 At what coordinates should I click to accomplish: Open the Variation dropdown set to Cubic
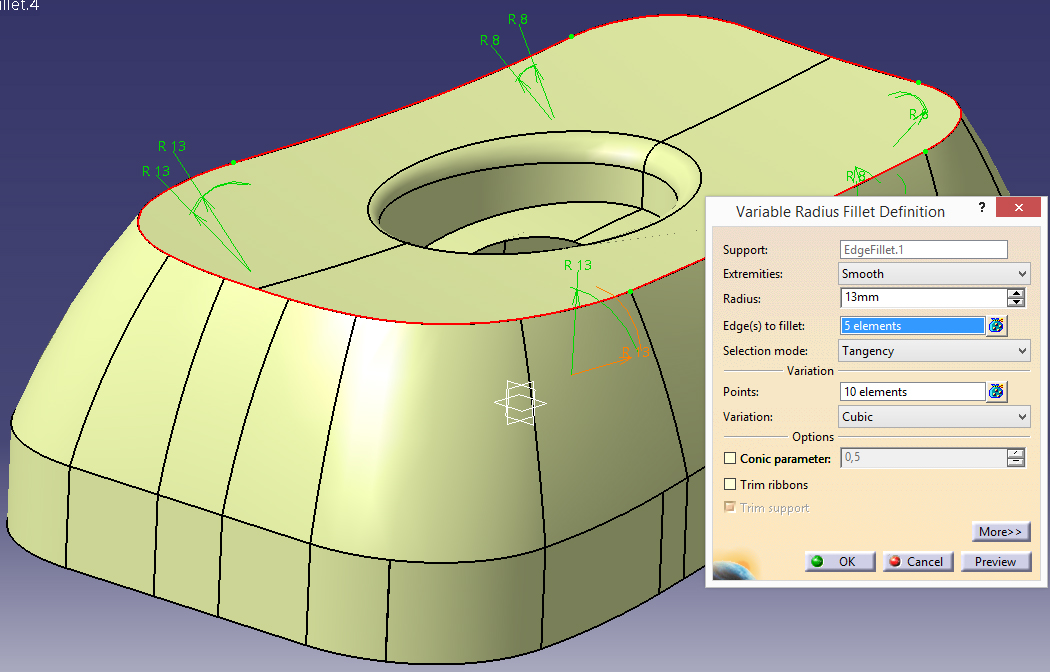(934, 417)
